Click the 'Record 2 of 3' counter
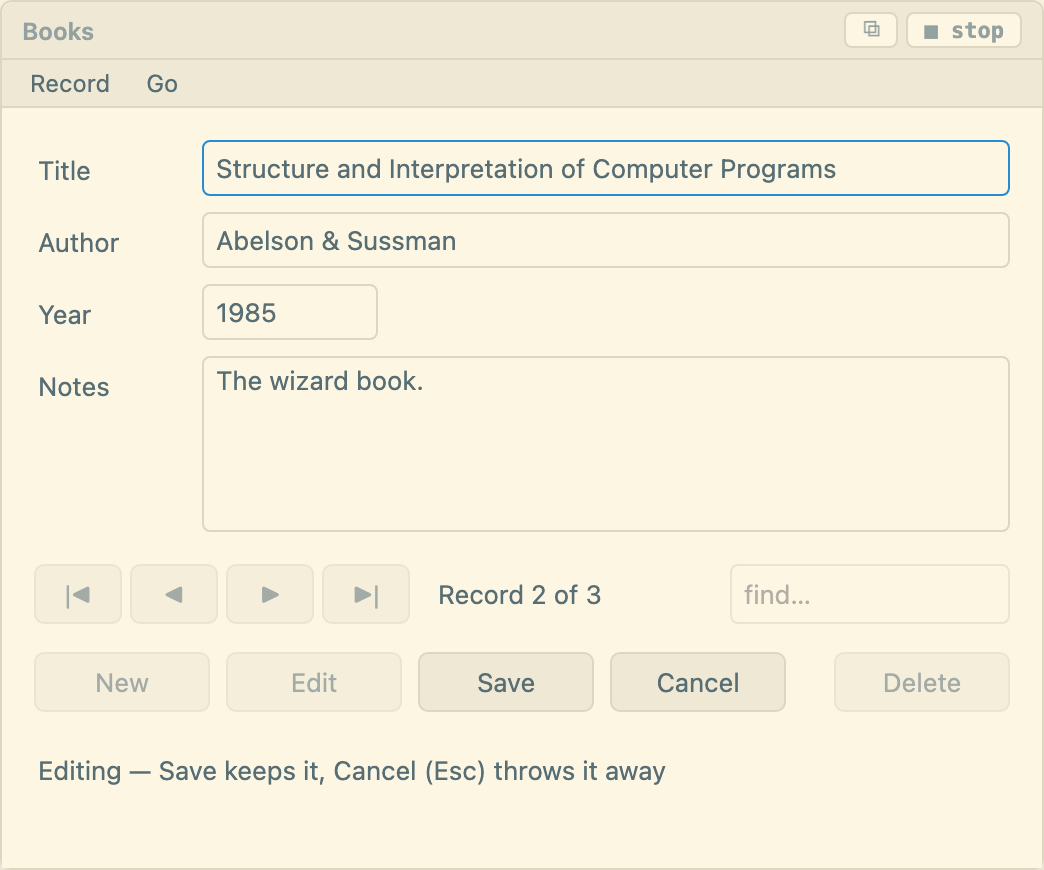This screenshot has width=1044, height=870. click(519, 595)
